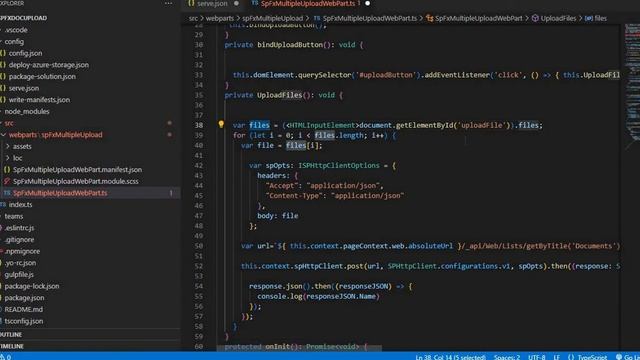This screenshot has width=640, height=360.
Task: Collapse the src folder
Action: (9, 123)
